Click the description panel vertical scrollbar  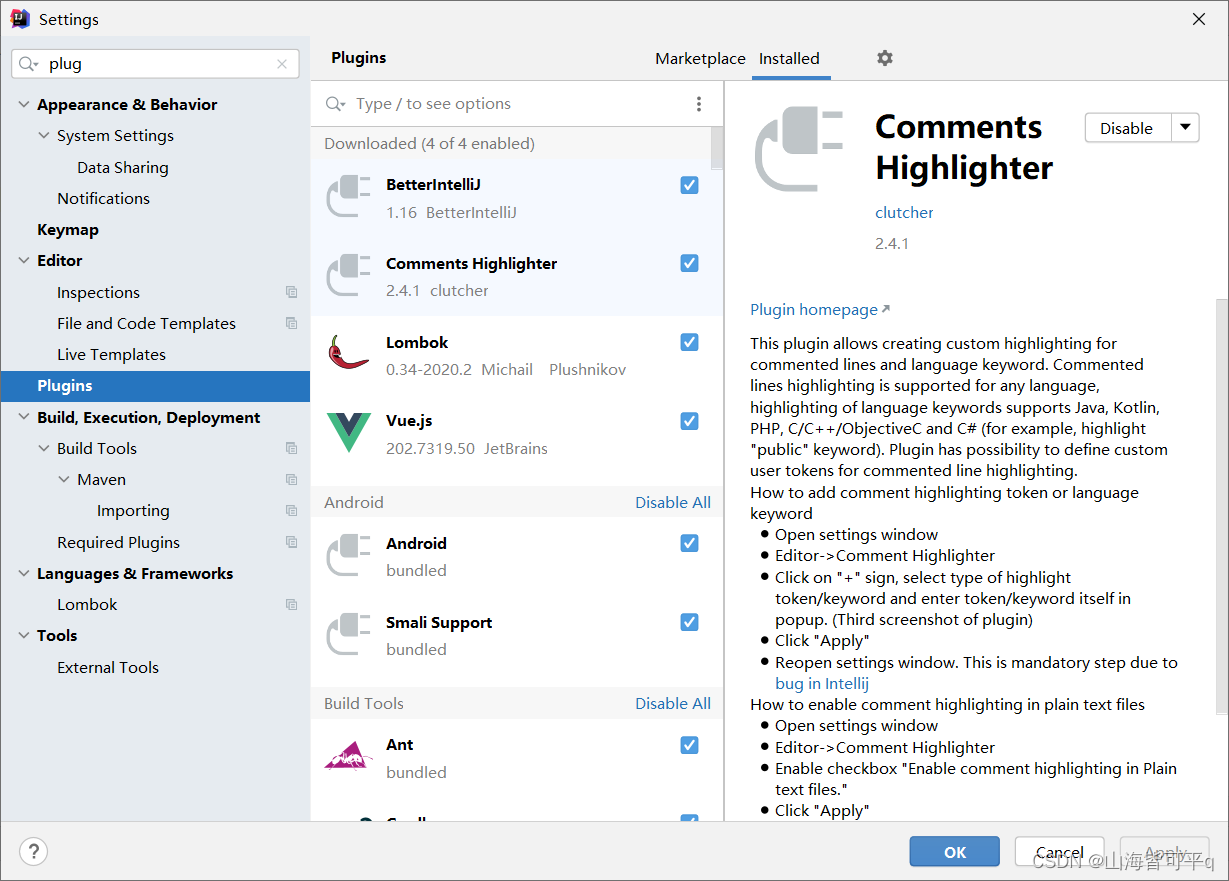coord(1222,506)
